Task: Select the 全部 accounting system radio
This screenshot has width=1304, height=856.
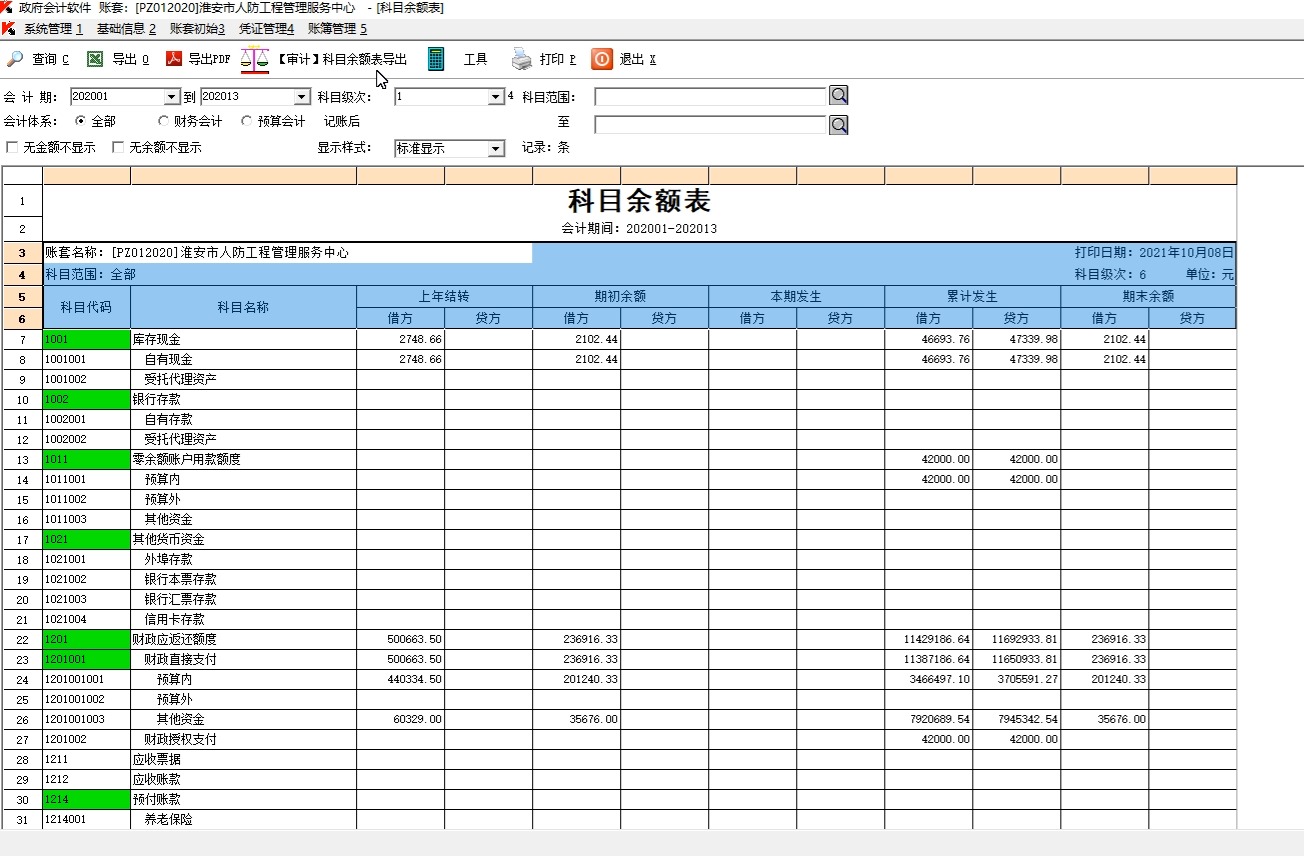Action: 81,121
